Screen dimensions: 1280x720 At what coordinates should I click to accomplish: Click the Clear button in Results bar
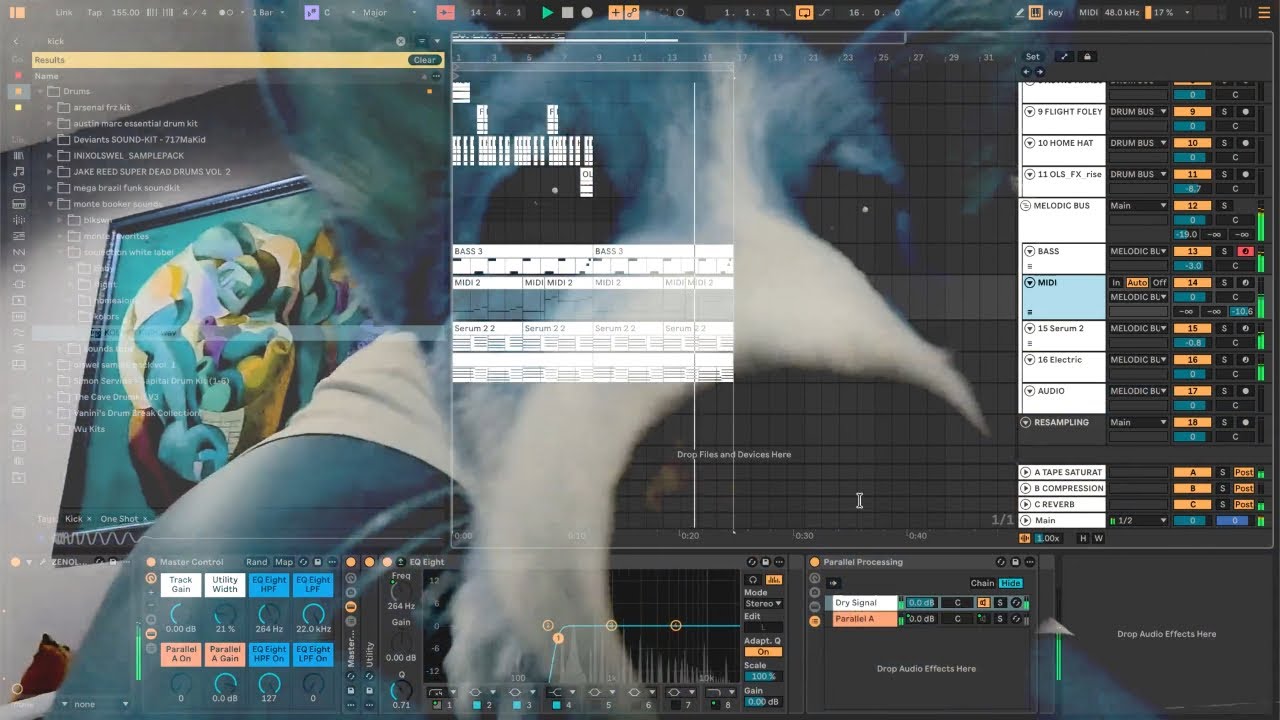point(425,60)
